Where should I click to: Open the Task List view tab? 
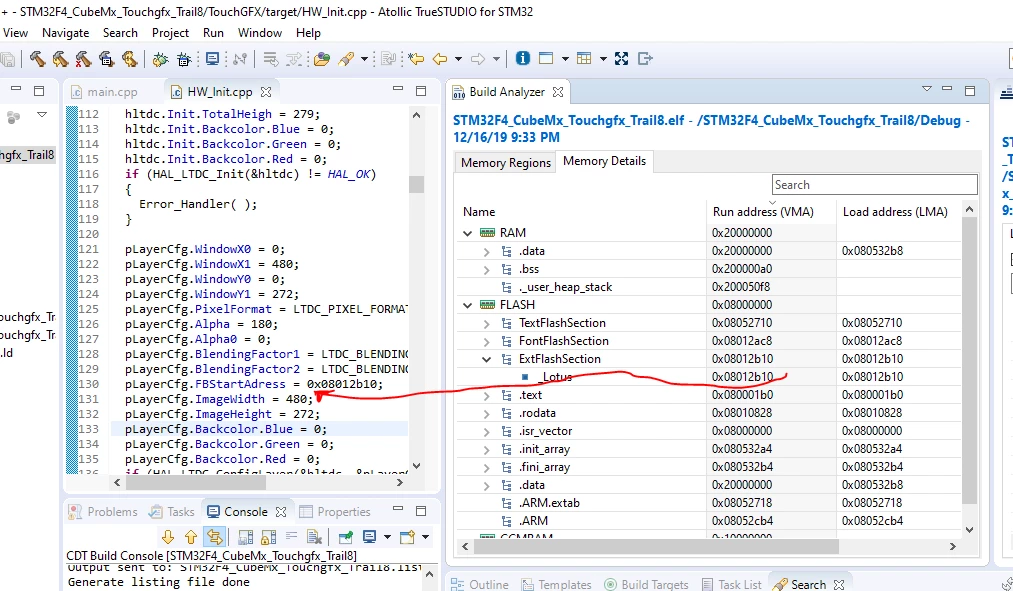[x=731, y=585]
